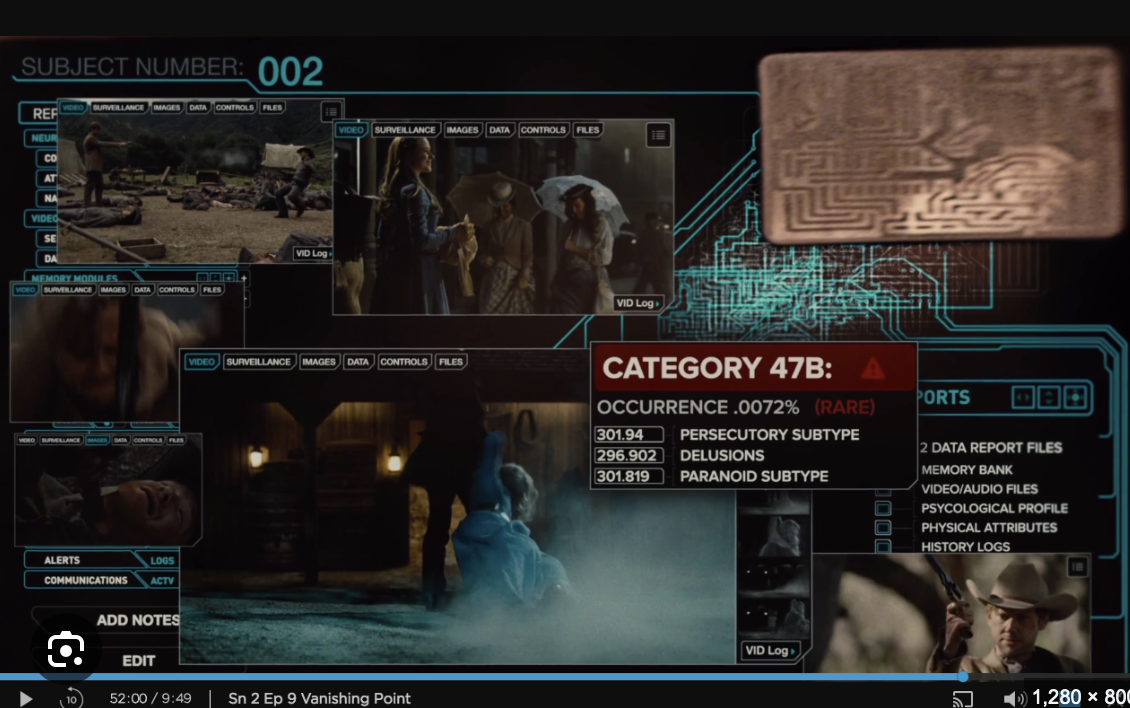Image resolution: width=1130 pixels, height=708 pixels.
Task: Select CONTROLS tab on battlefield panel
Action: coord(235,107)
